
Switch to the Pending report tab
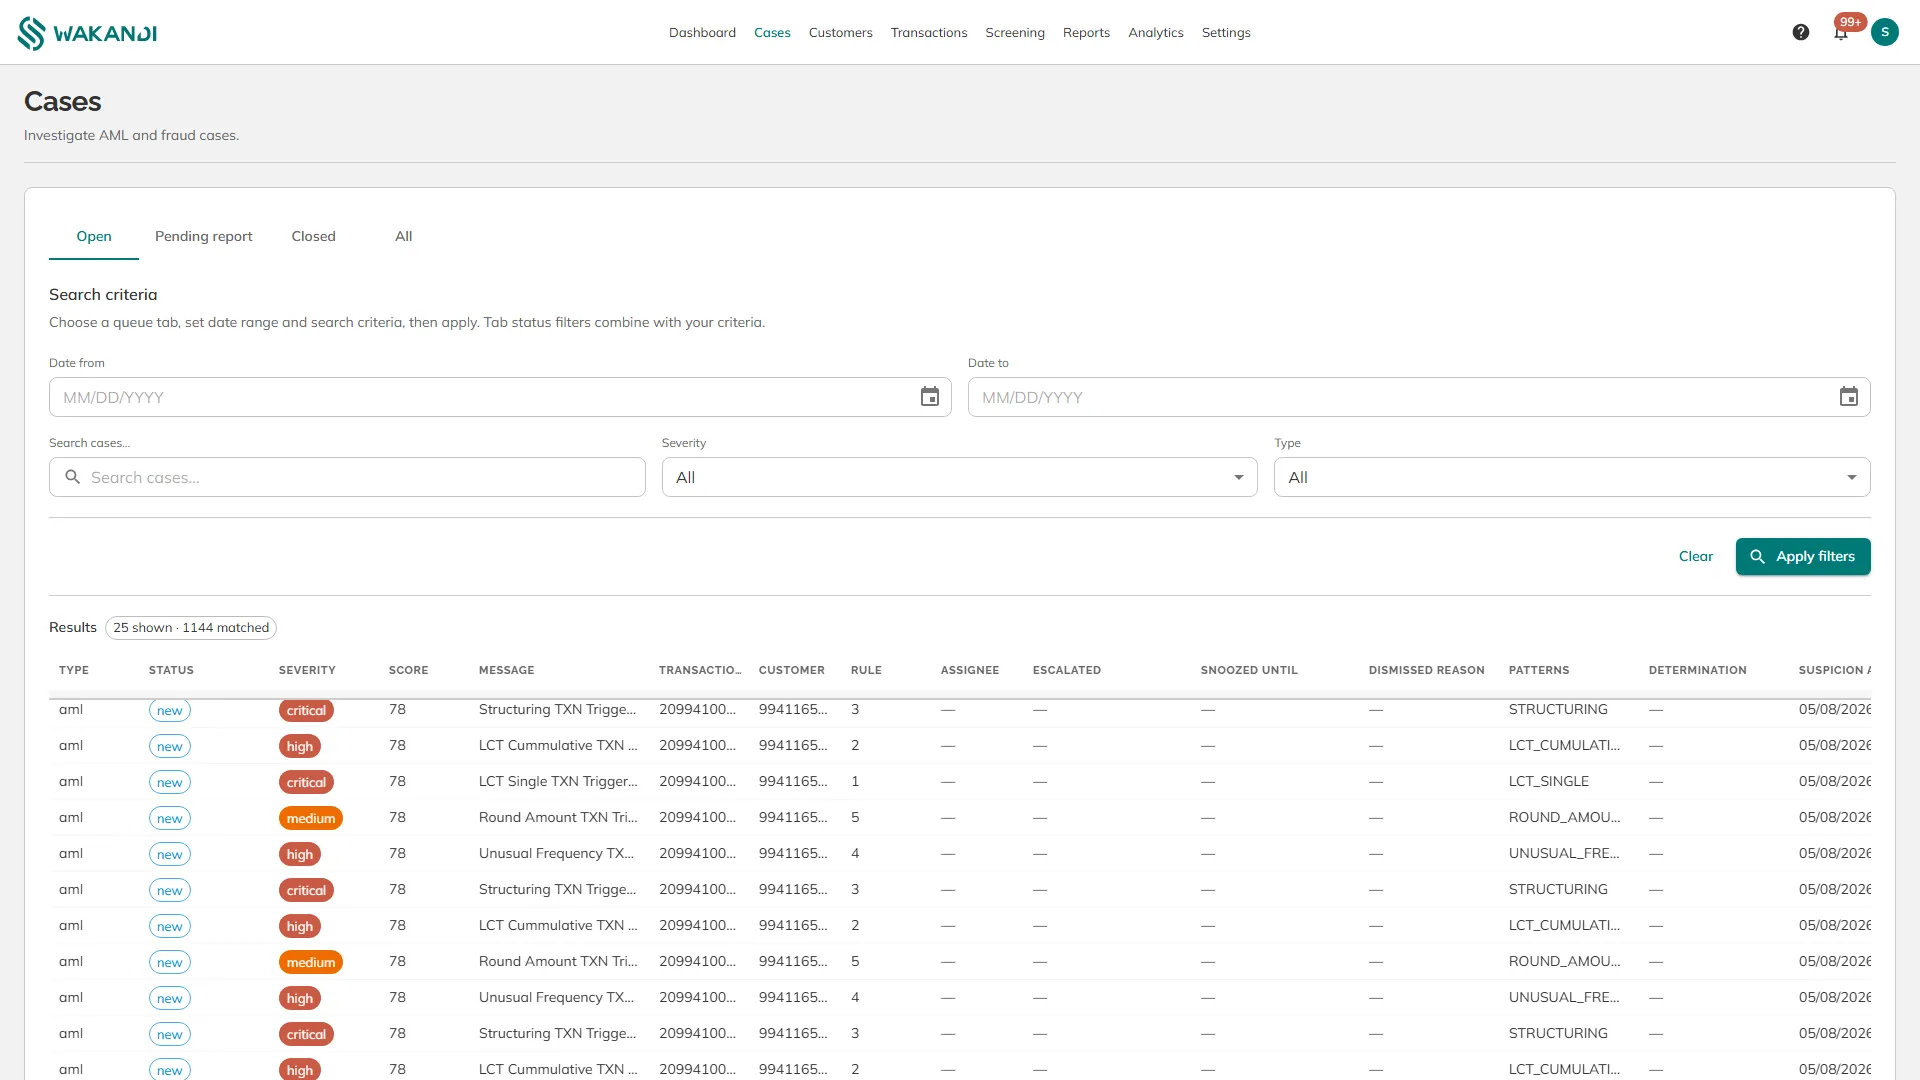pyautogui.click(x=203, y=236)
